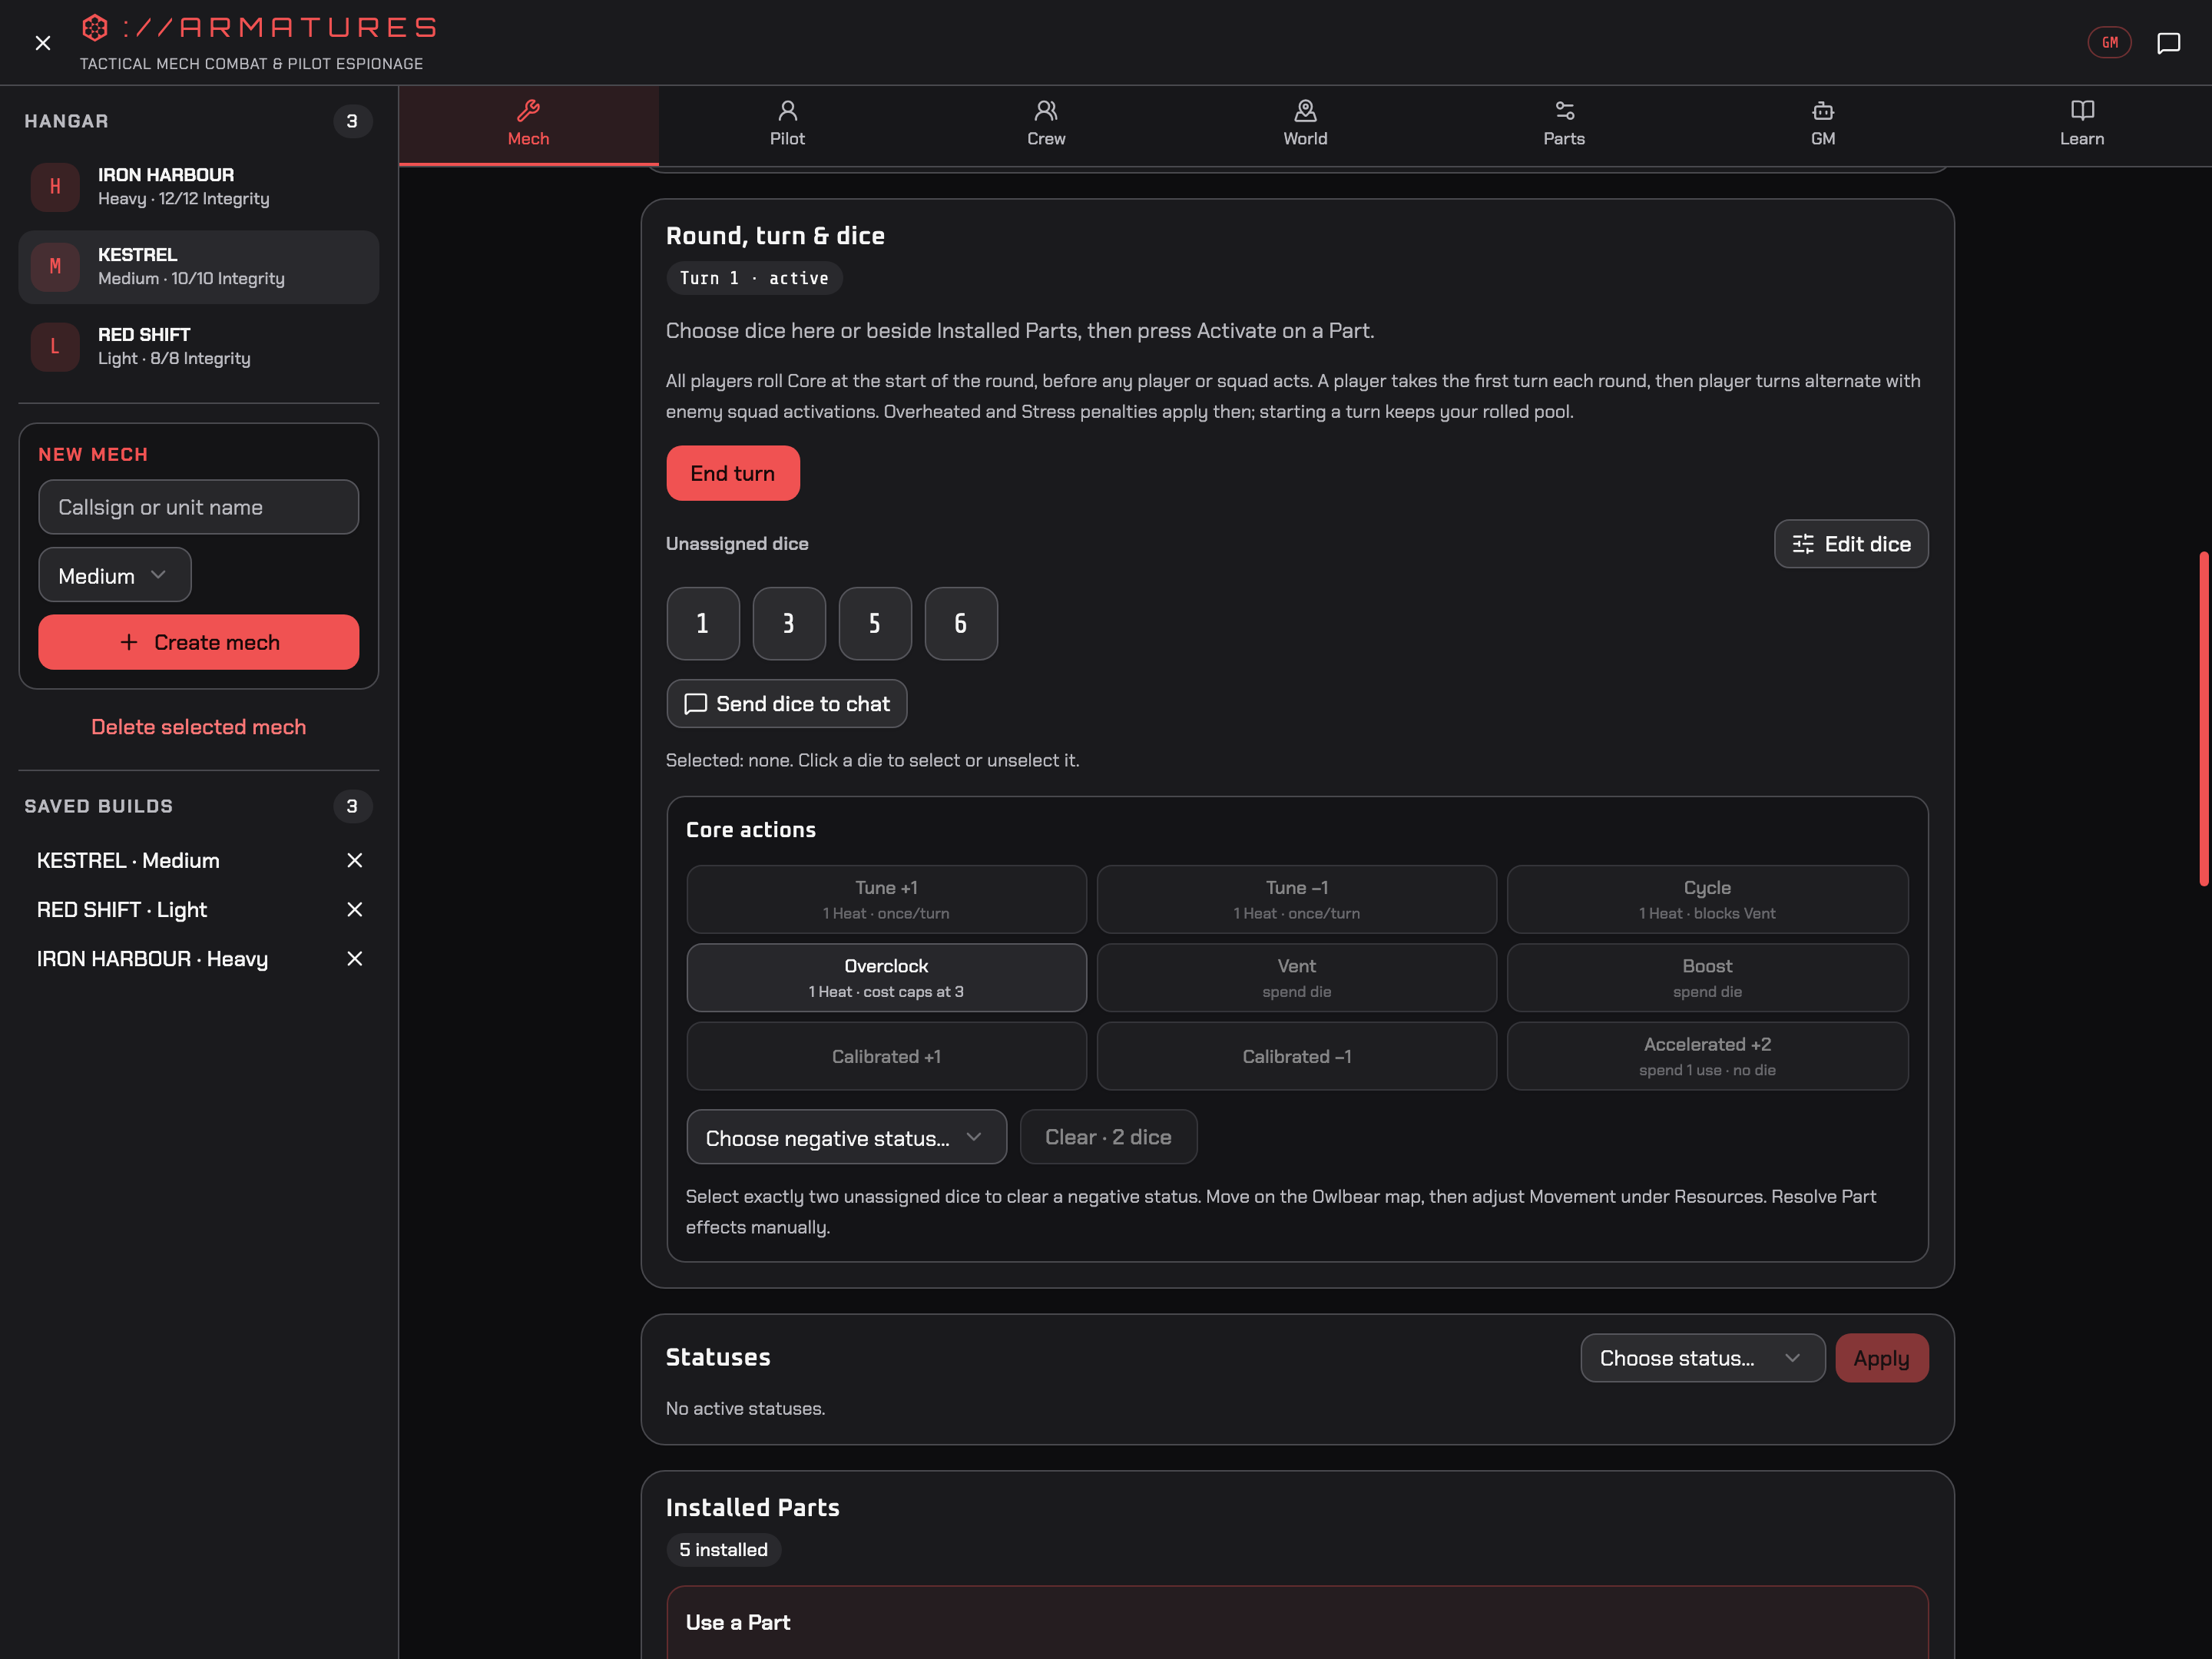The height and width of the screenshot is (1659, 2212).
Task: Open the Choose status dropdown in Statuses
Action: tap(1702, 1358)
